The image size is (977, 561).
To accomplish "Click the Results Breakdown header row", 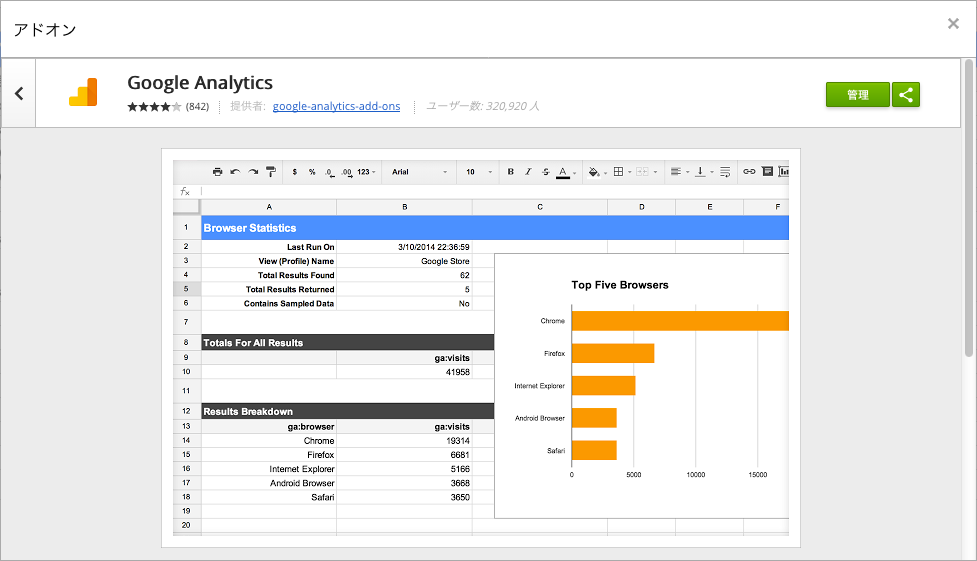I will pos(348,411).
